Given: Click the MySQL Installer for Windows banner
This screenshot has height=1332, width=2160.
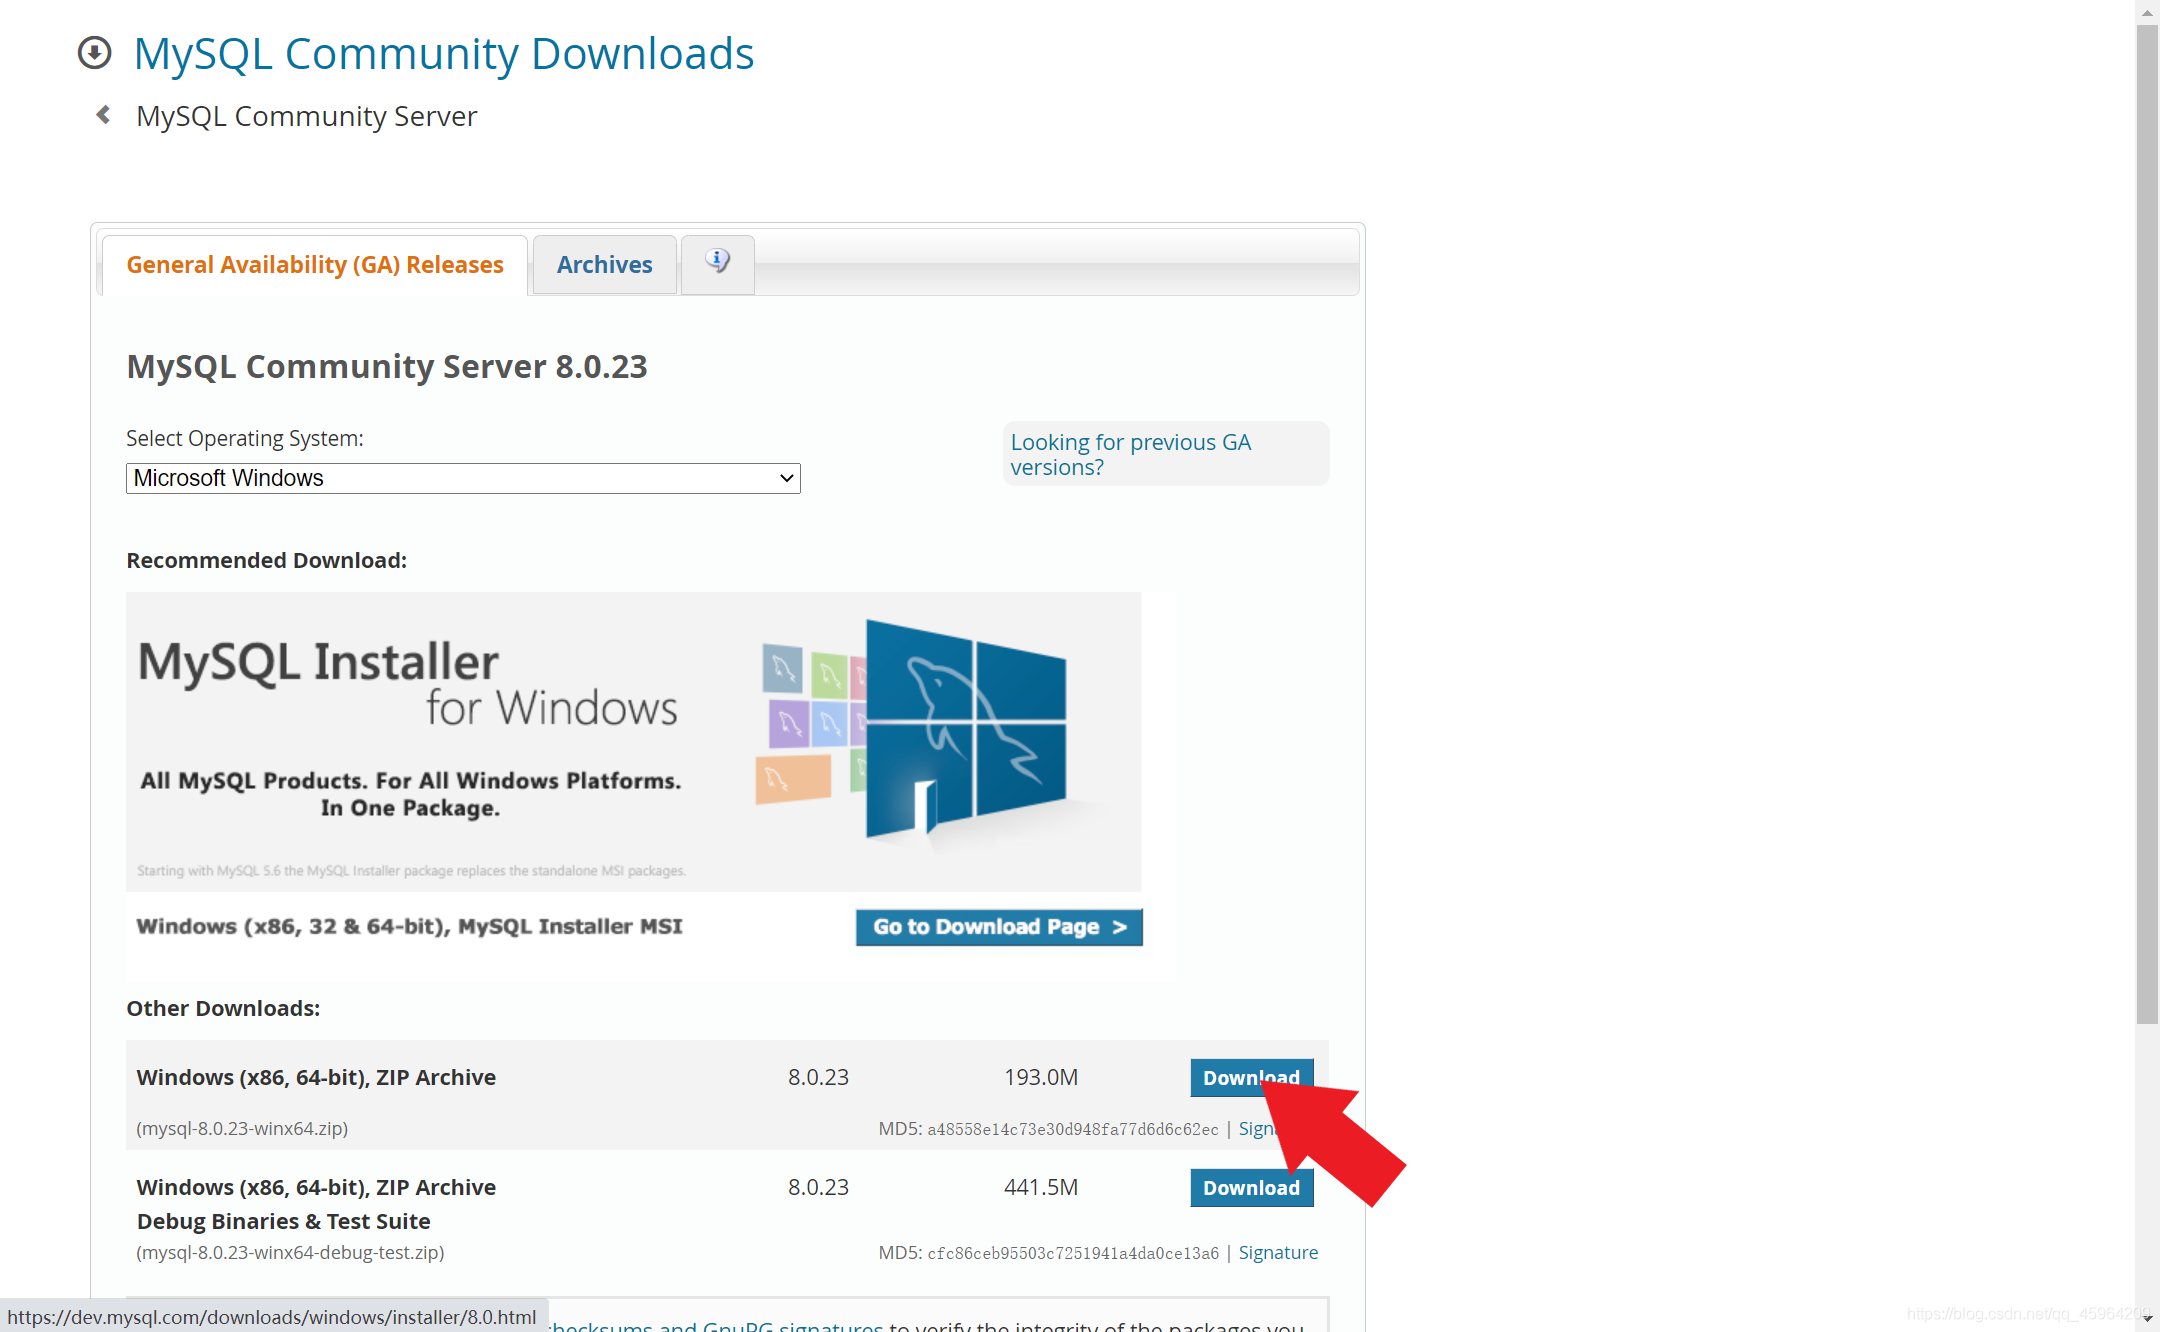Looking at the screenshot, I should point(633,741).
